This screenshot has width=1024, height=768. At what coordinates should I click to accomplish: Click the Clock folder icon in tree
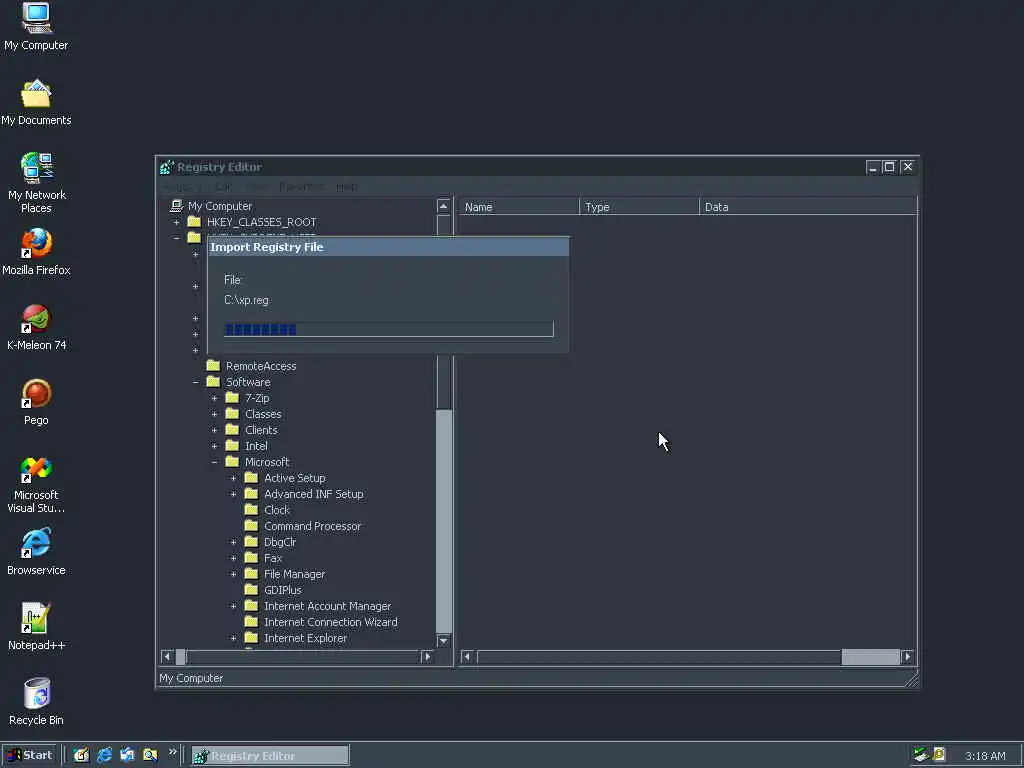(251, 510)
